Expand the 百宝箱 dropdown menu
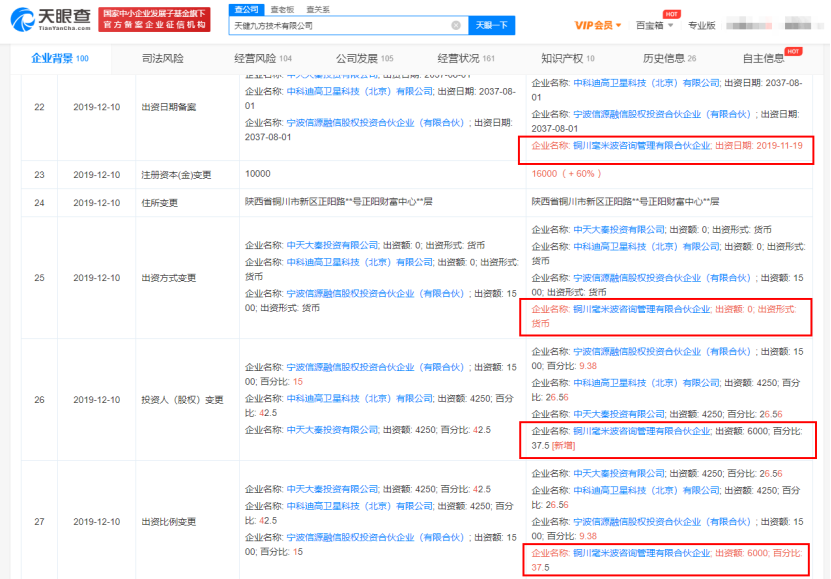 [655, 25]
